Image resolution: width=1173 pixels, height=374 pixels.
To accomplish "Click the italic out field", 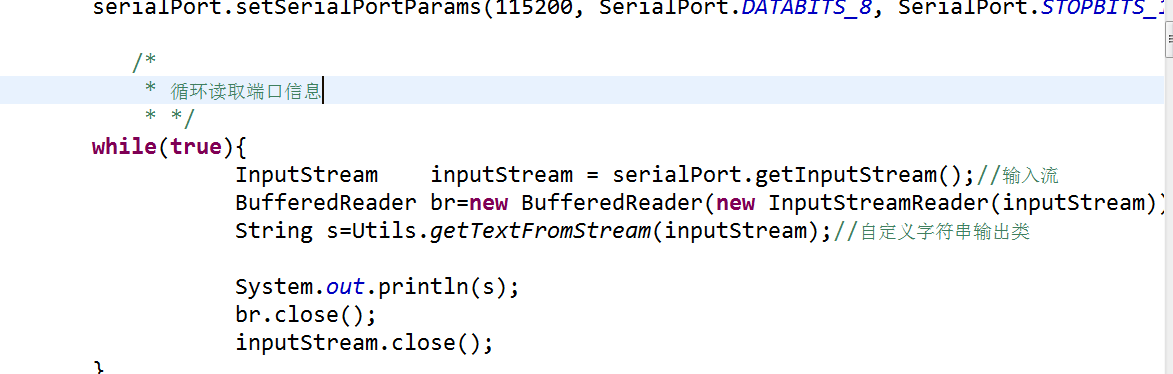I will pos(345,287).
